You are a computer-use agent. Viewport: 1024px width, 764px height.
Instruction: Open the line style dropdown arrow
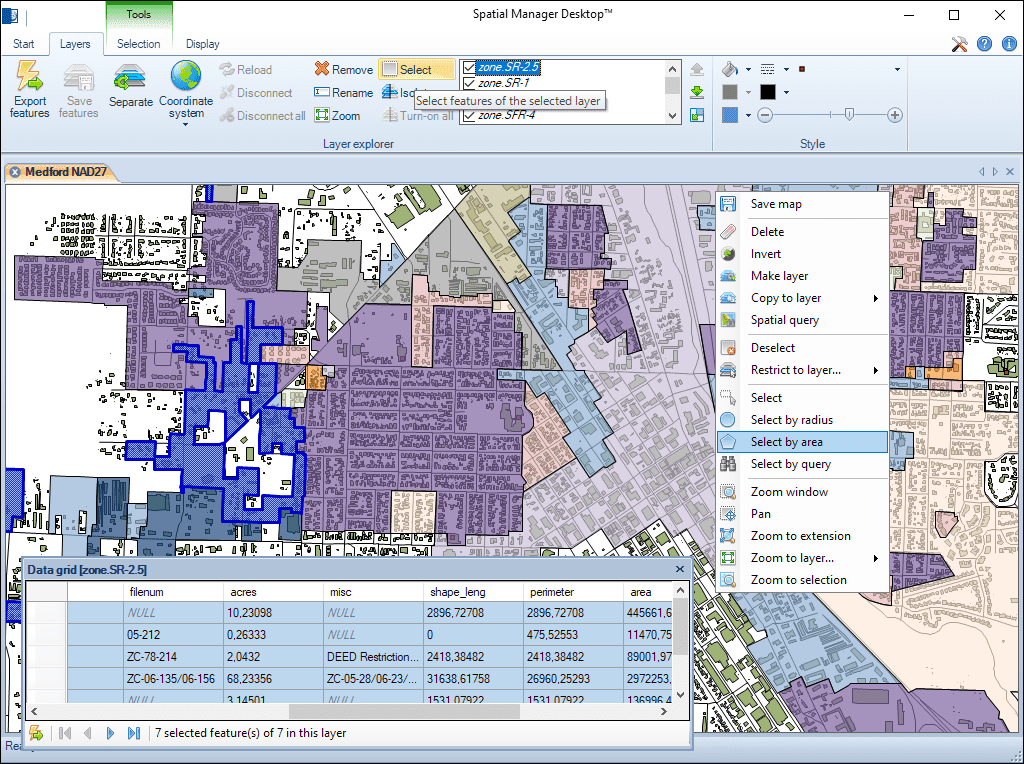[x=786, y=69]
